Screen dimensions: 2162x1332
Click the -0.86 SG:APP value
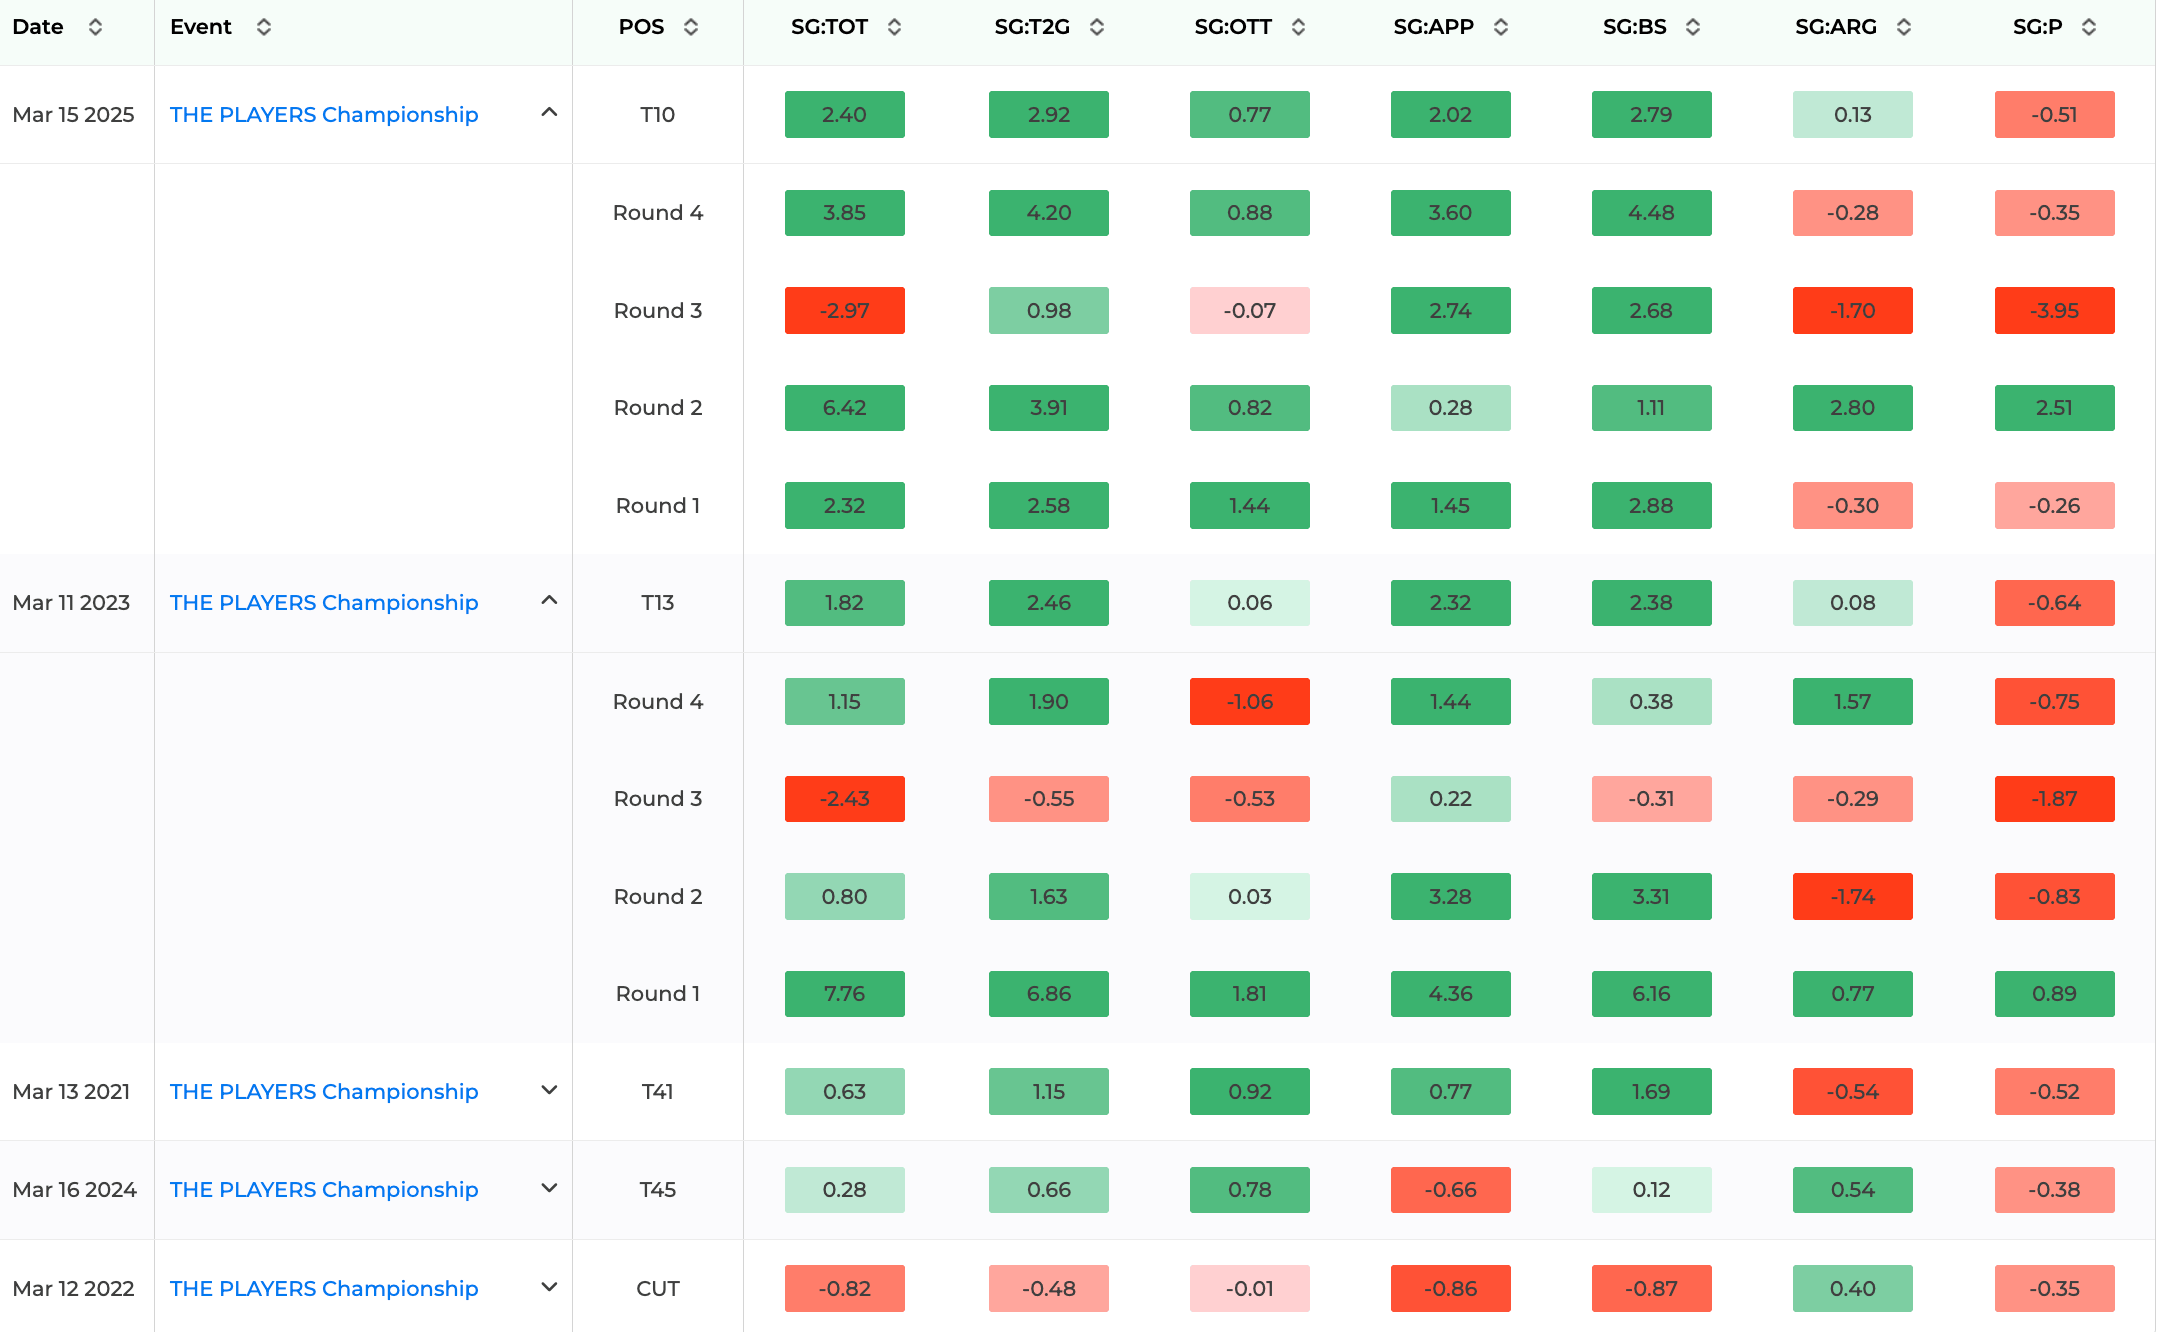1451,1288
